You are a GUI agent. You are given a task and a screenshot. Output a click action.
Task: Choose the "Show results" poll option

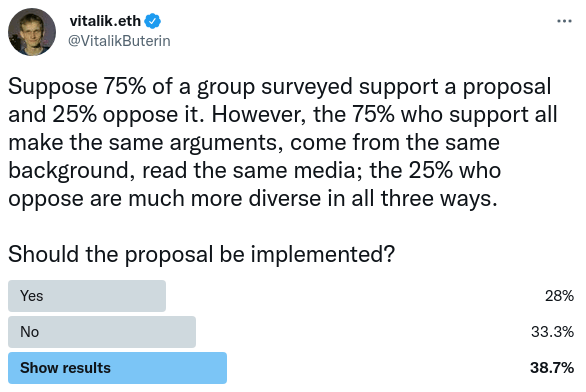pos(117,368)
